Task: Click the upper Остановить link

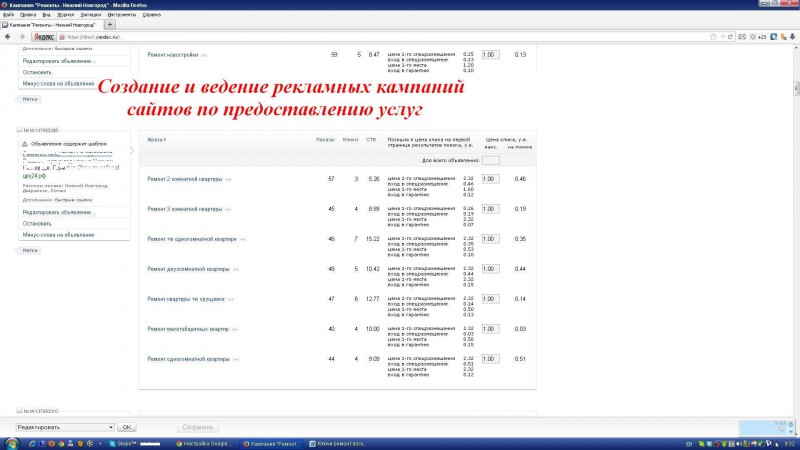Action: 37,72
